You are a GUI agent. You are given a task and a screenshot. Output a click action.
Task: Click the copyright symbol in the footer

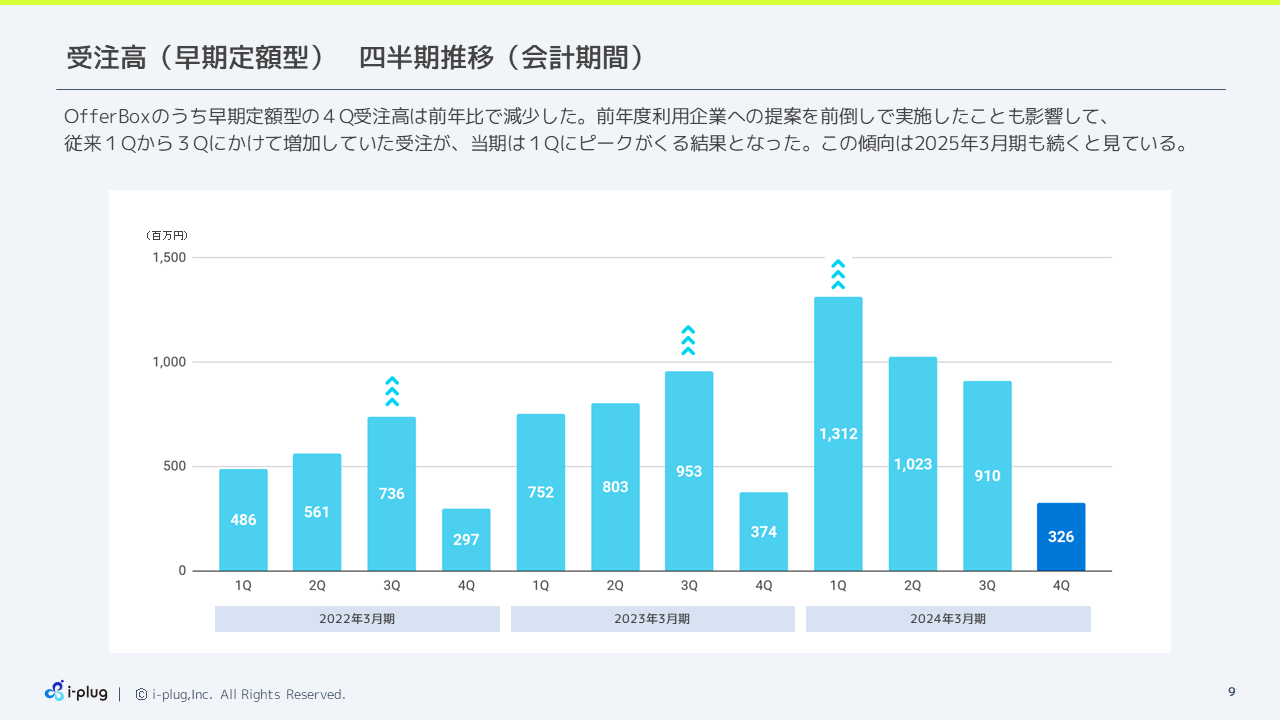point(141,694)
